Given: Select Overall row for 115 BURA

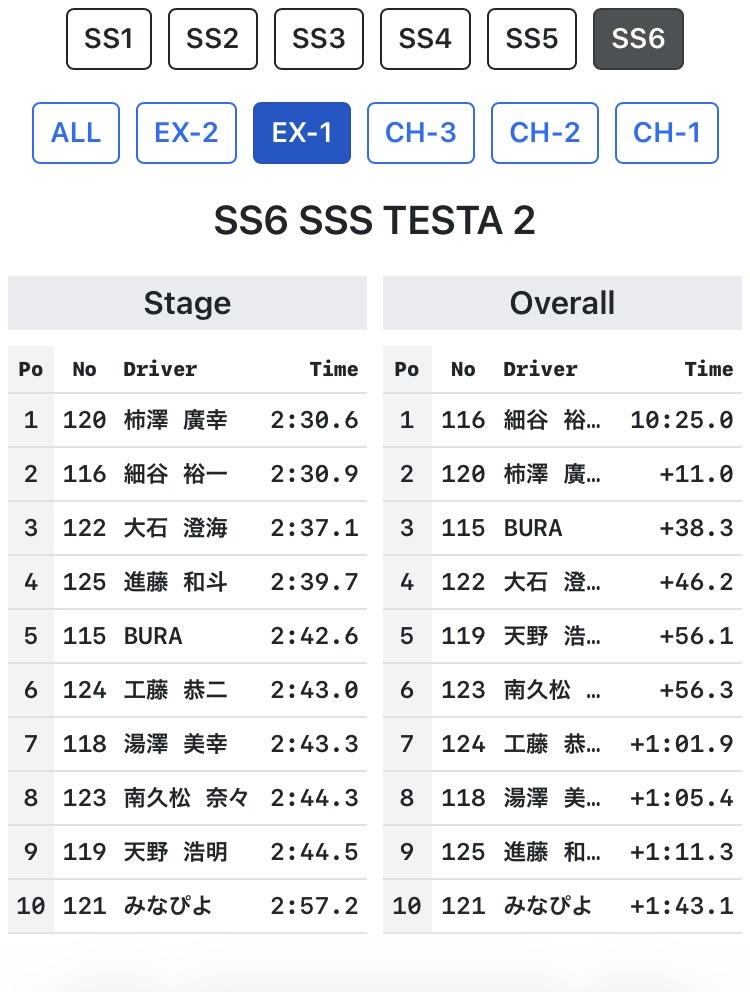Looking at the screenshot, I should point(563,528).
